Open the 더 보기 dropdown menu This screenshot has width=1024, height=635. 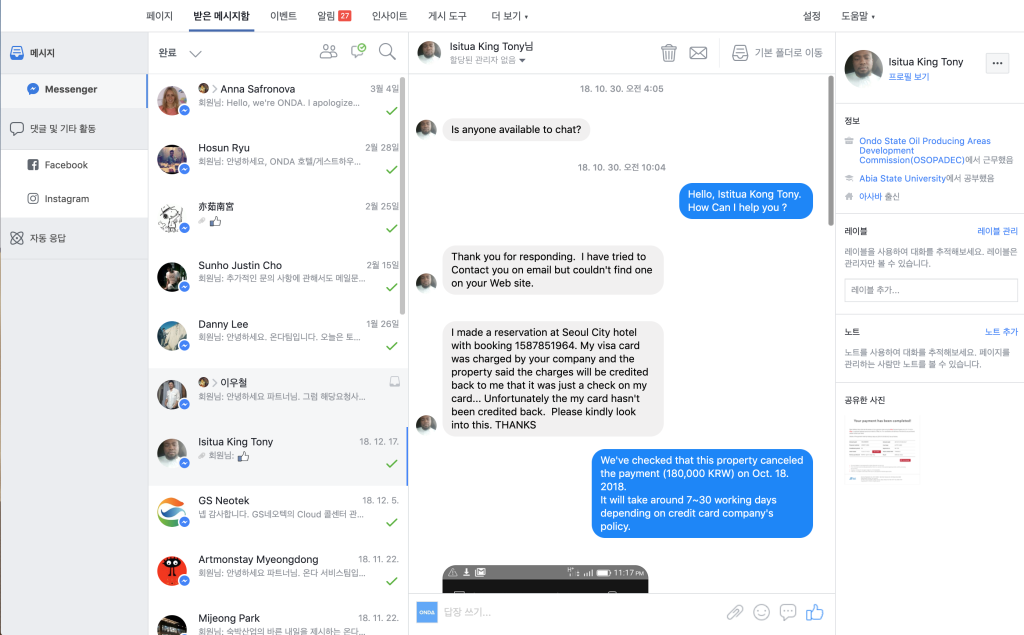tap(509, 16)
